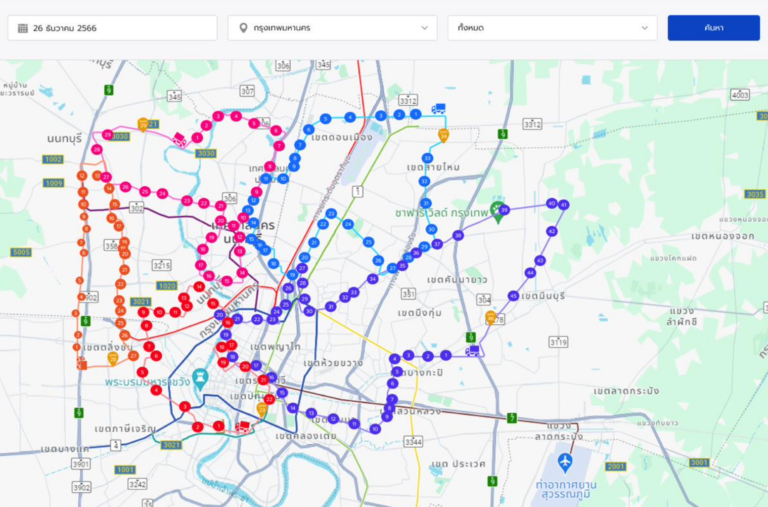Open the province dropdown showing กรุงเทพมหานคร

331,28
